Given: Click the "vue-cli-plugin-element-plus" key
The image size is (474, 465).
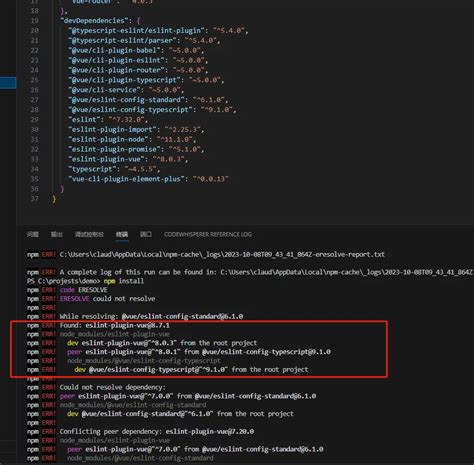Looking at the screenshot, I should [126, 179].
